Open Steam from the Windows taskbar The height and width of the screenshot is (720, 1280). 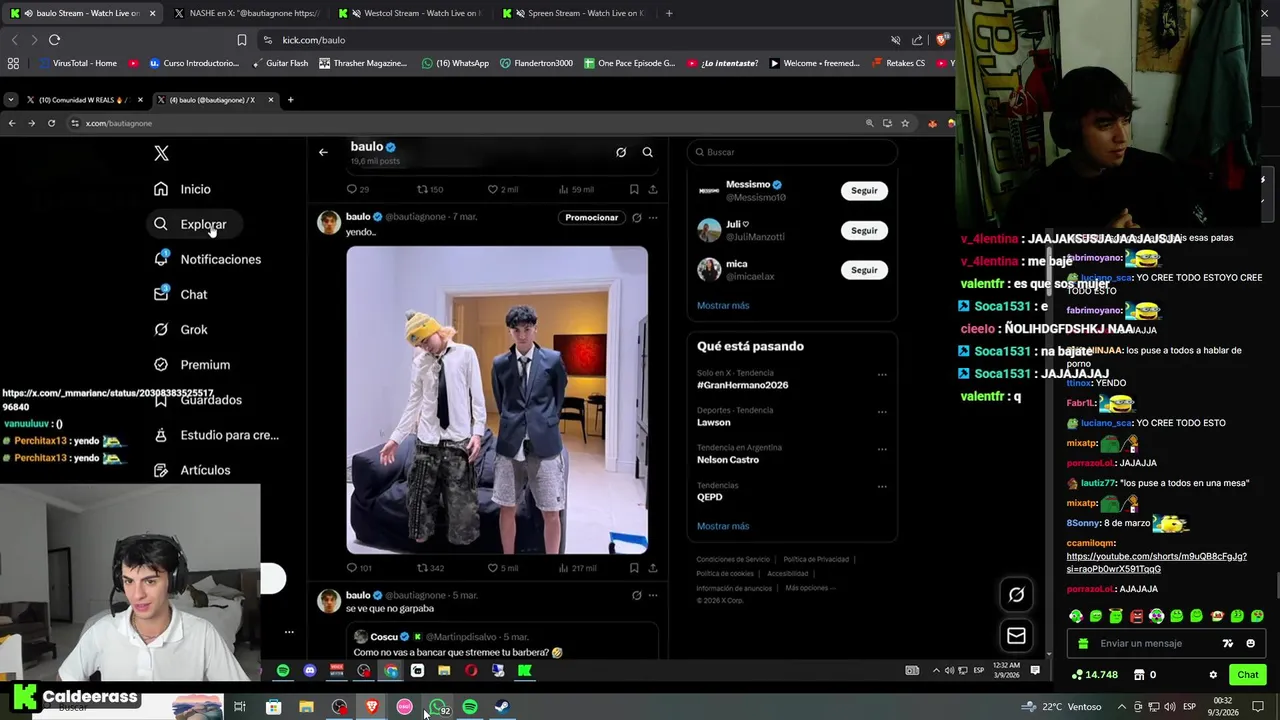pos(502,707)
